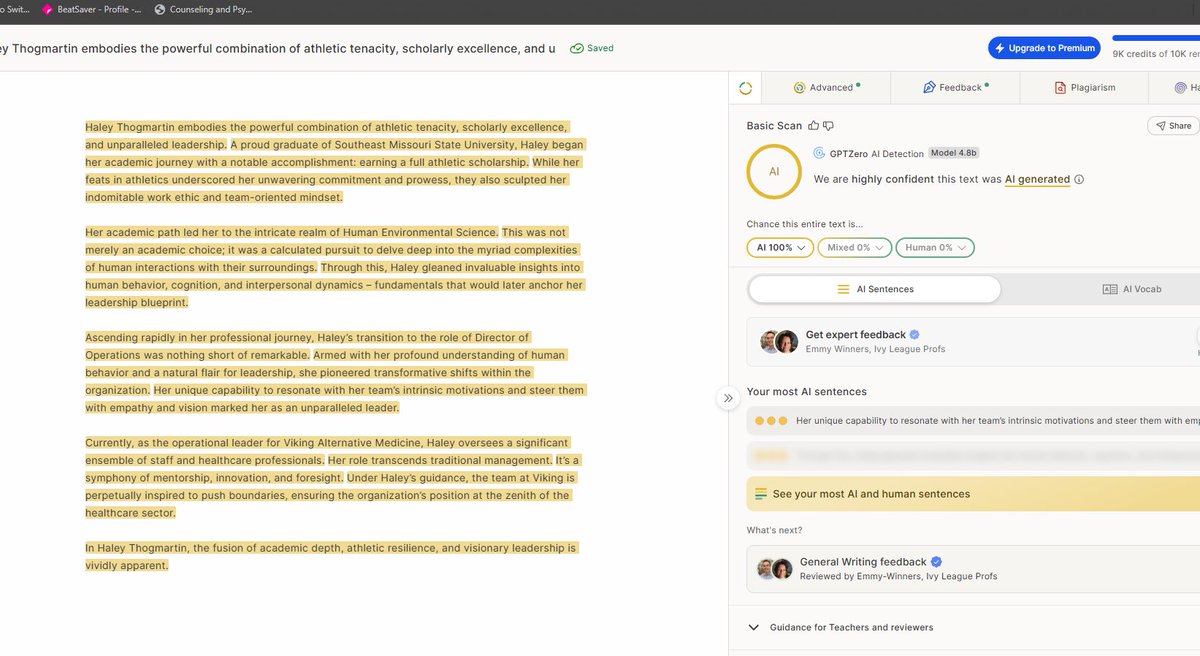
Task: Click the top AI sentence about her unique capability
Action: click(x=973, y=421)
